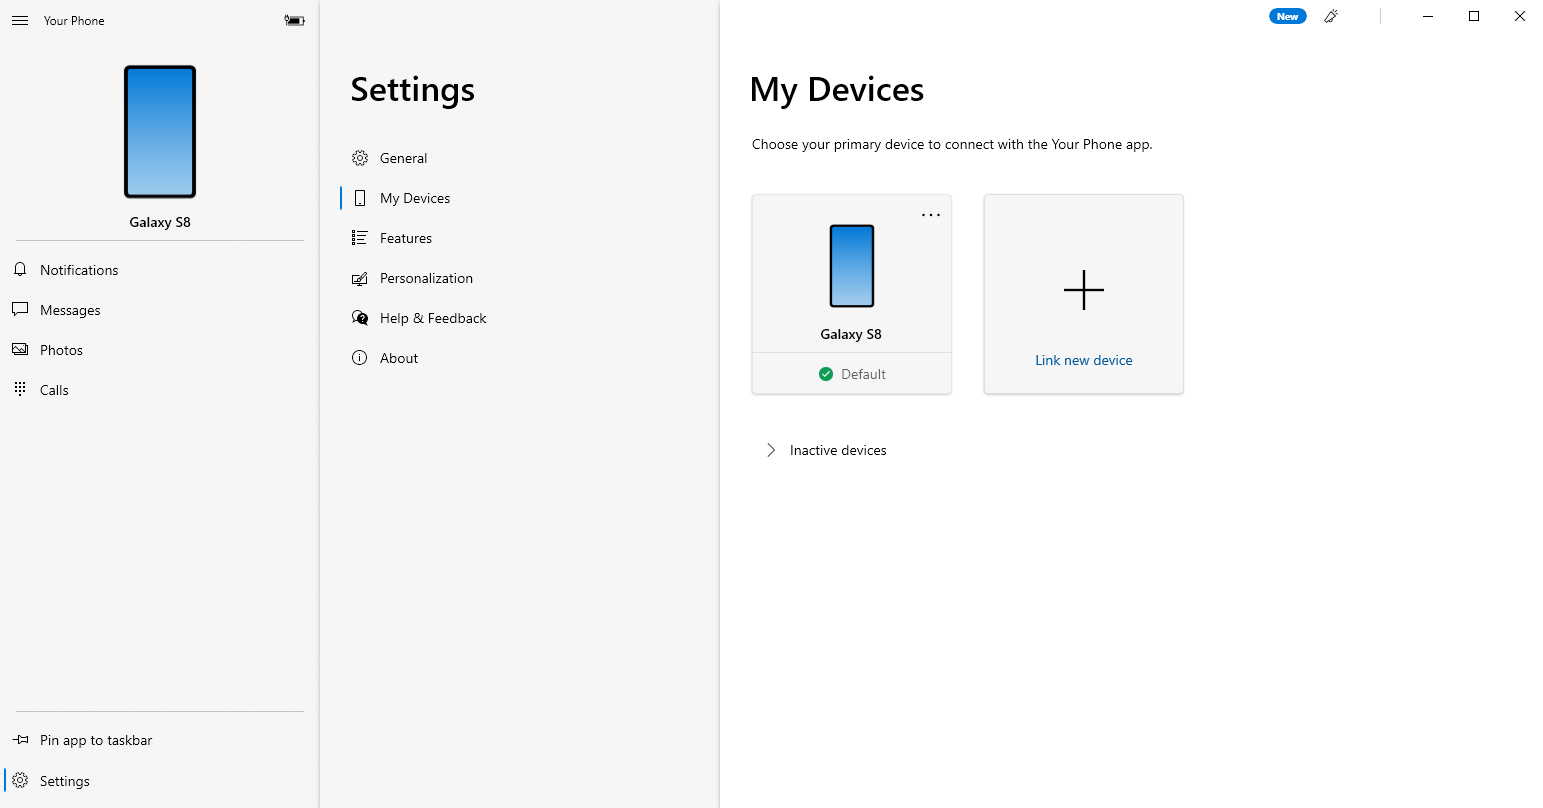Click the Messages chat bubble icon
The image size is (1543, 808).
click(20, 310)
